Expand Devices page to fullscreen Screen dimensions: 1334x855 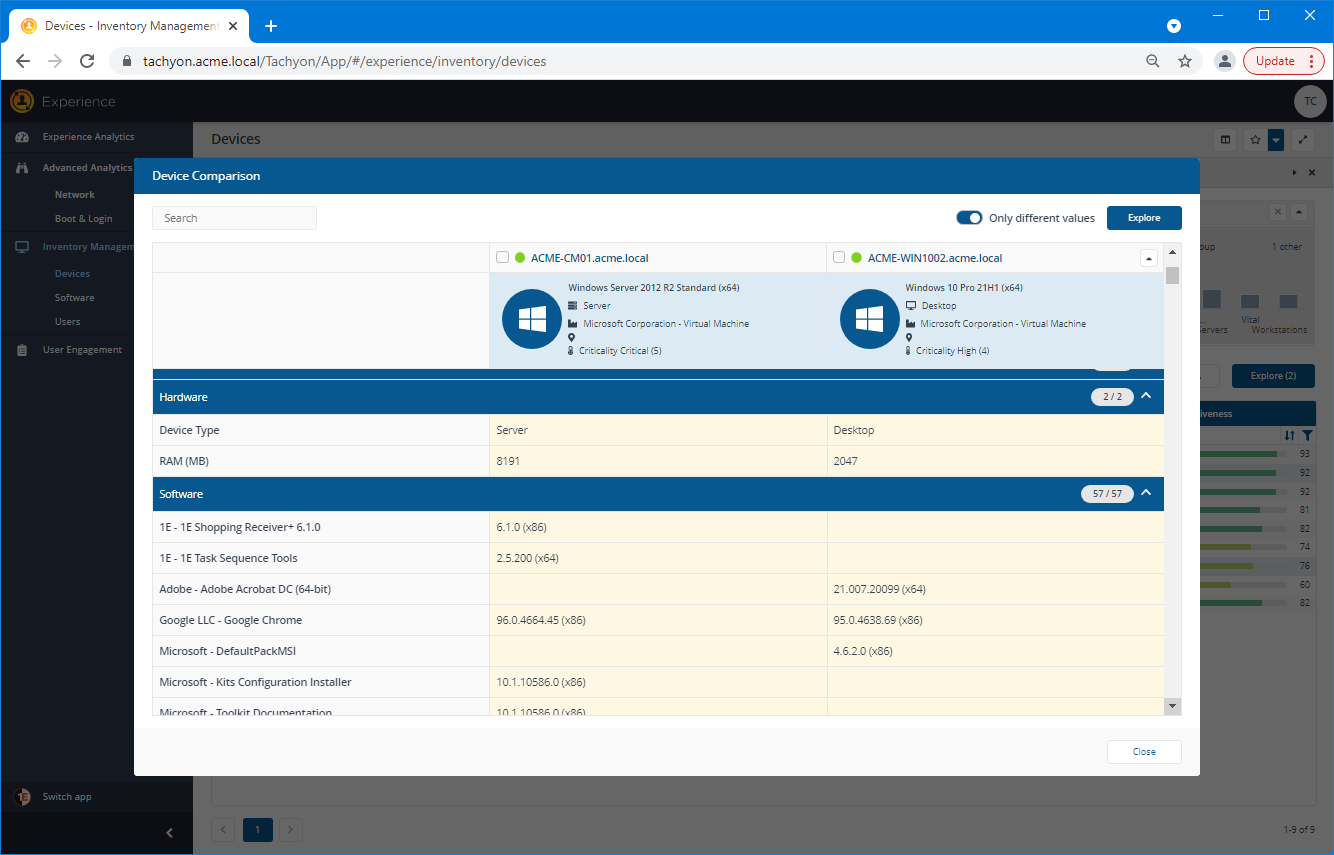(1304, 140)
